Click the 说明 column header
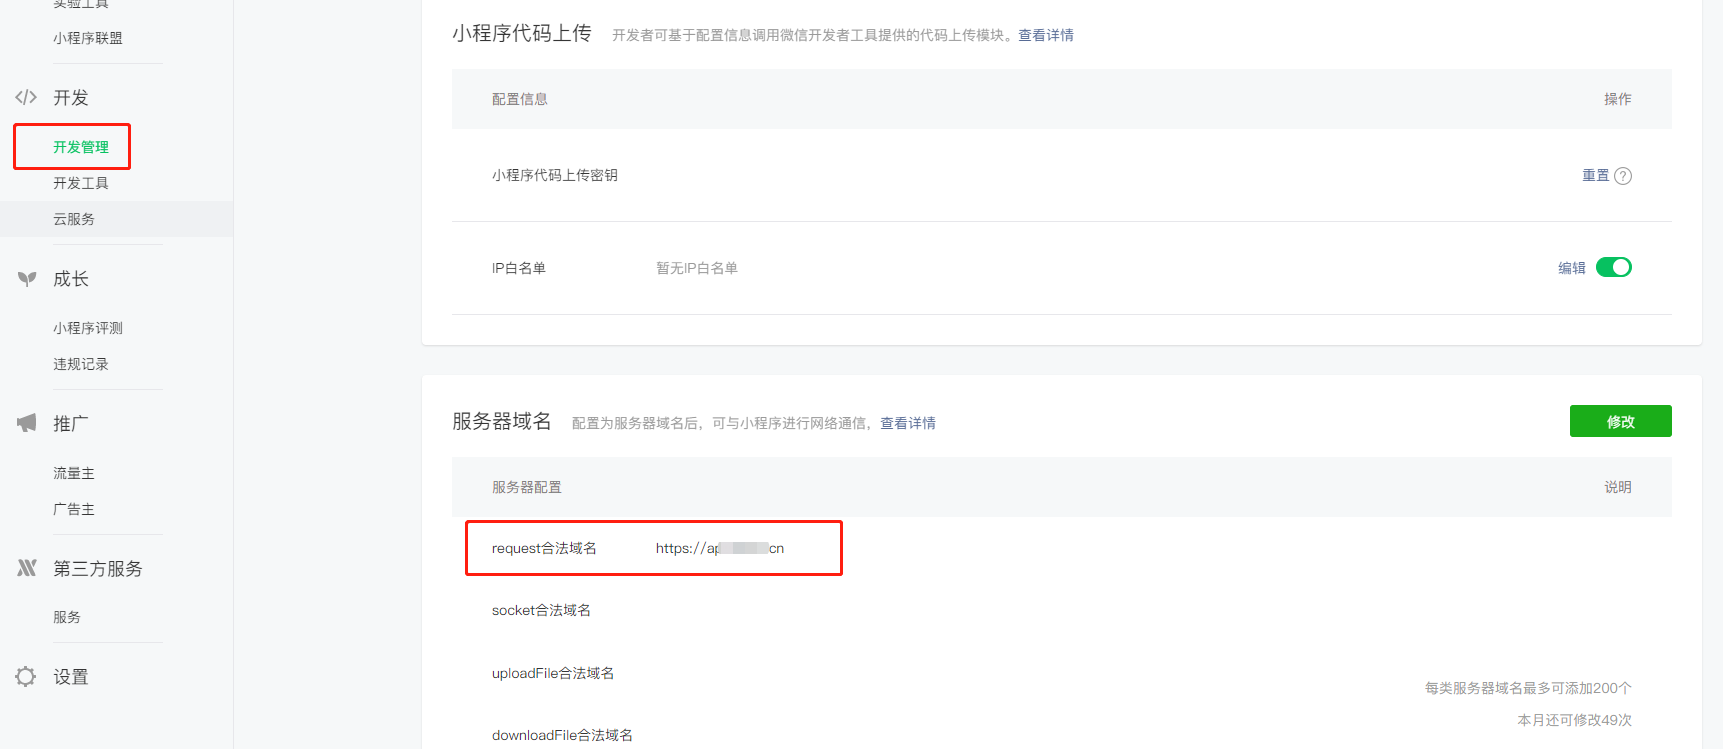1723x749 pixels. tap(1618, 487)
